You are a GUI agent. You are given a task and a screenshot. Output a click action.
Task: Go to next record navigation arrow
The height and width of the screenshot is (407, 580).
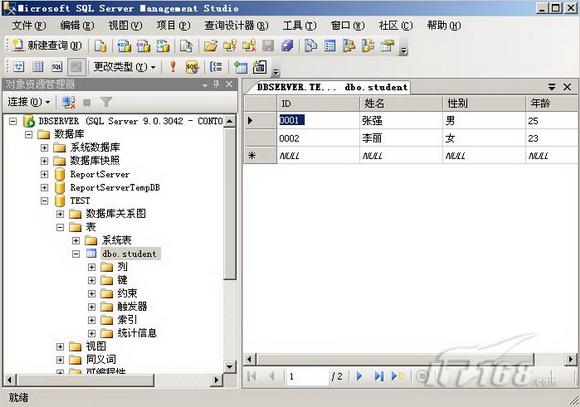[x=359, y=377]
